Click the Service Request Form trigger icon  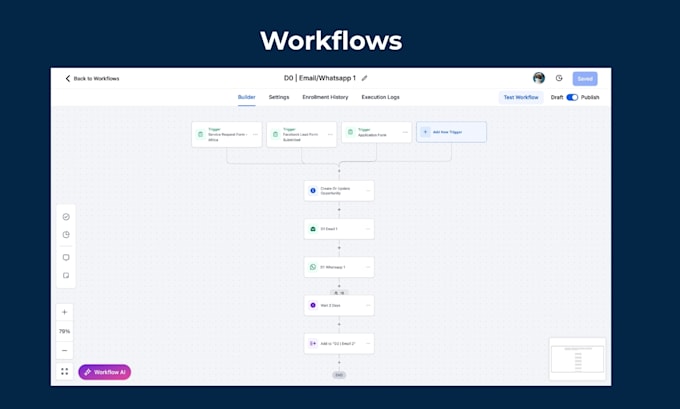[200, 134]
